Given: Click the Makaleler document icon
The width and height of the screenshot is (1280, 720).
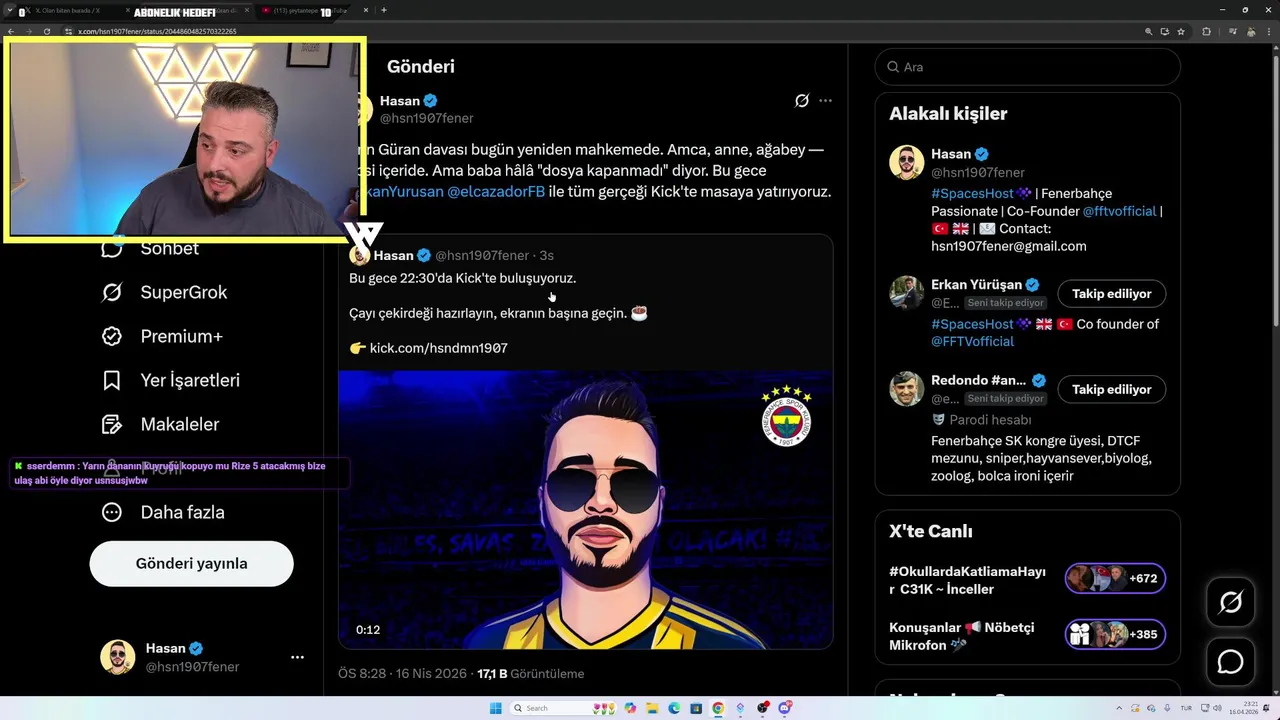Looking at the screenshot, I should click(x=112, y=424).
